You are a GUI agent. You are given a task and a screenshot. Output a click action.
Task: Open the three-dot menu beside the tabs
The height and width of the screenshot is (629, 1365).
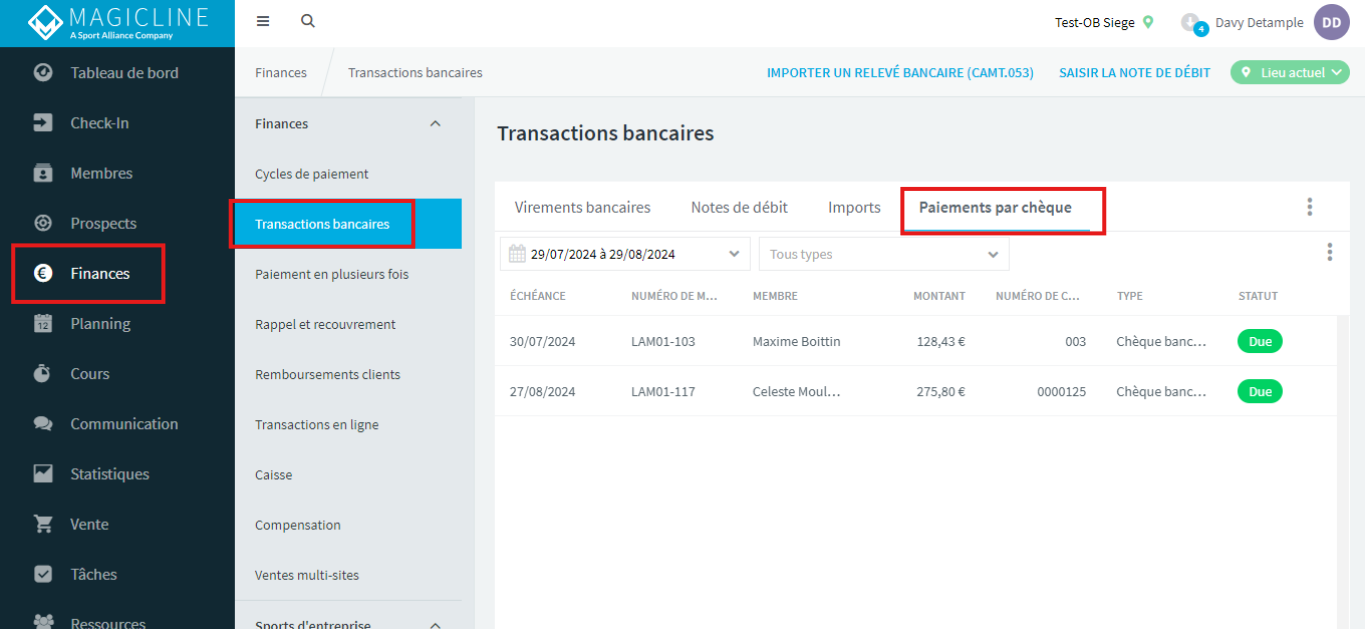pyautogui.click(x=1309, y=207)
